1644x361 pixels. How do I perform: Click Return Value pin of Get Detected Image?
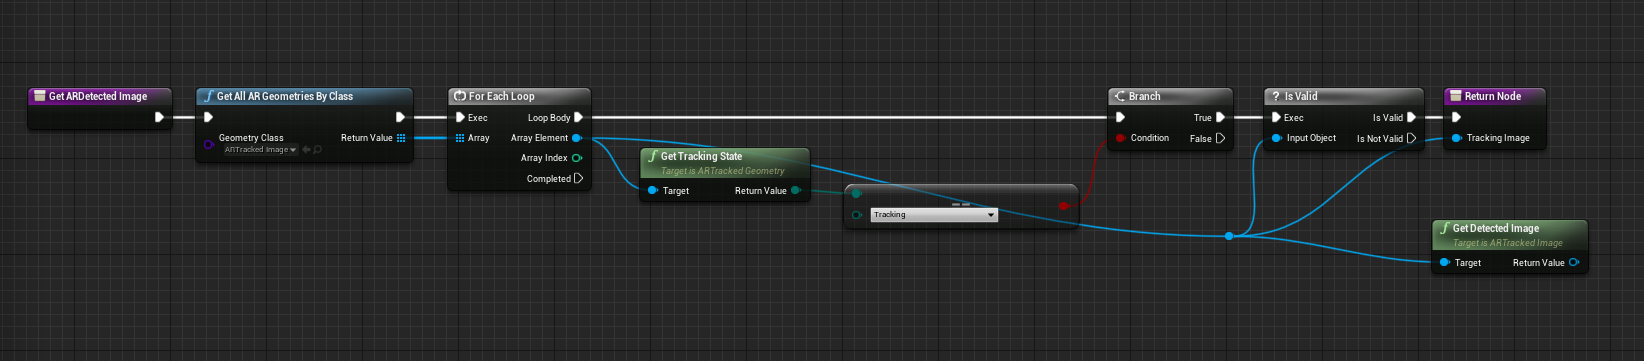1574,263
